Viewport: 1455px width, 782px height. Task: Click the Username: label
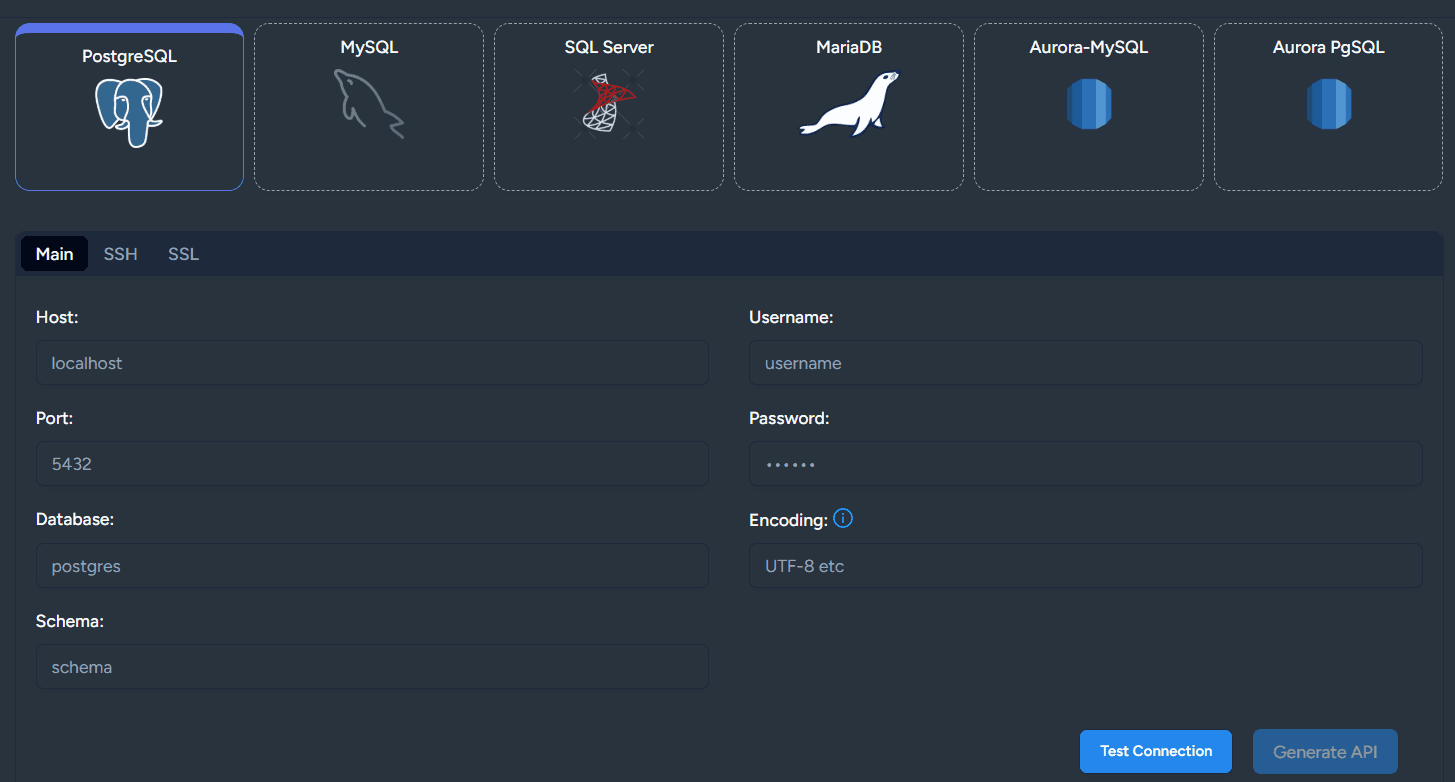pos(791,317)
